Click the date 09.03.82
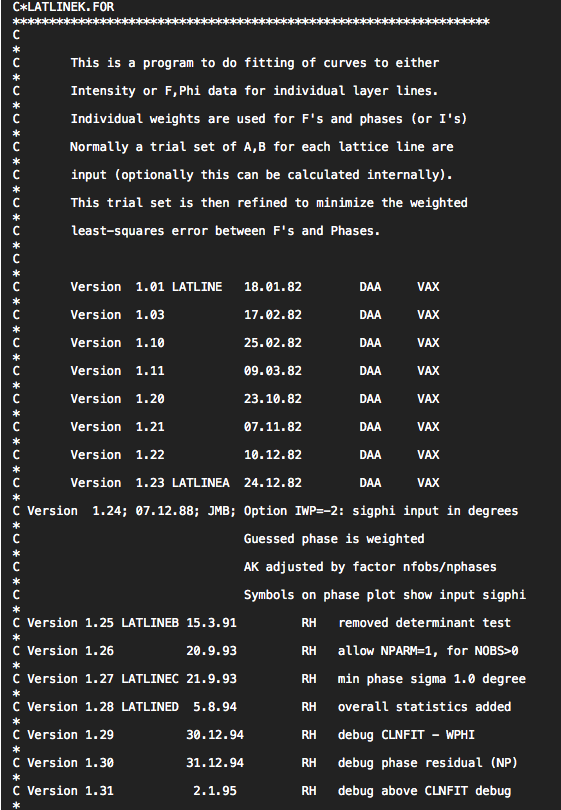 [x=273, y=370]
